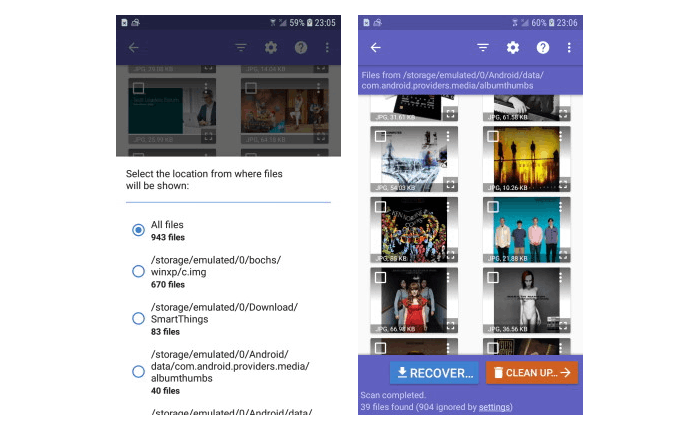This screenshot has width=684, height=432.
Task: Select the albumthumbs location radio option
Action: 138,372
